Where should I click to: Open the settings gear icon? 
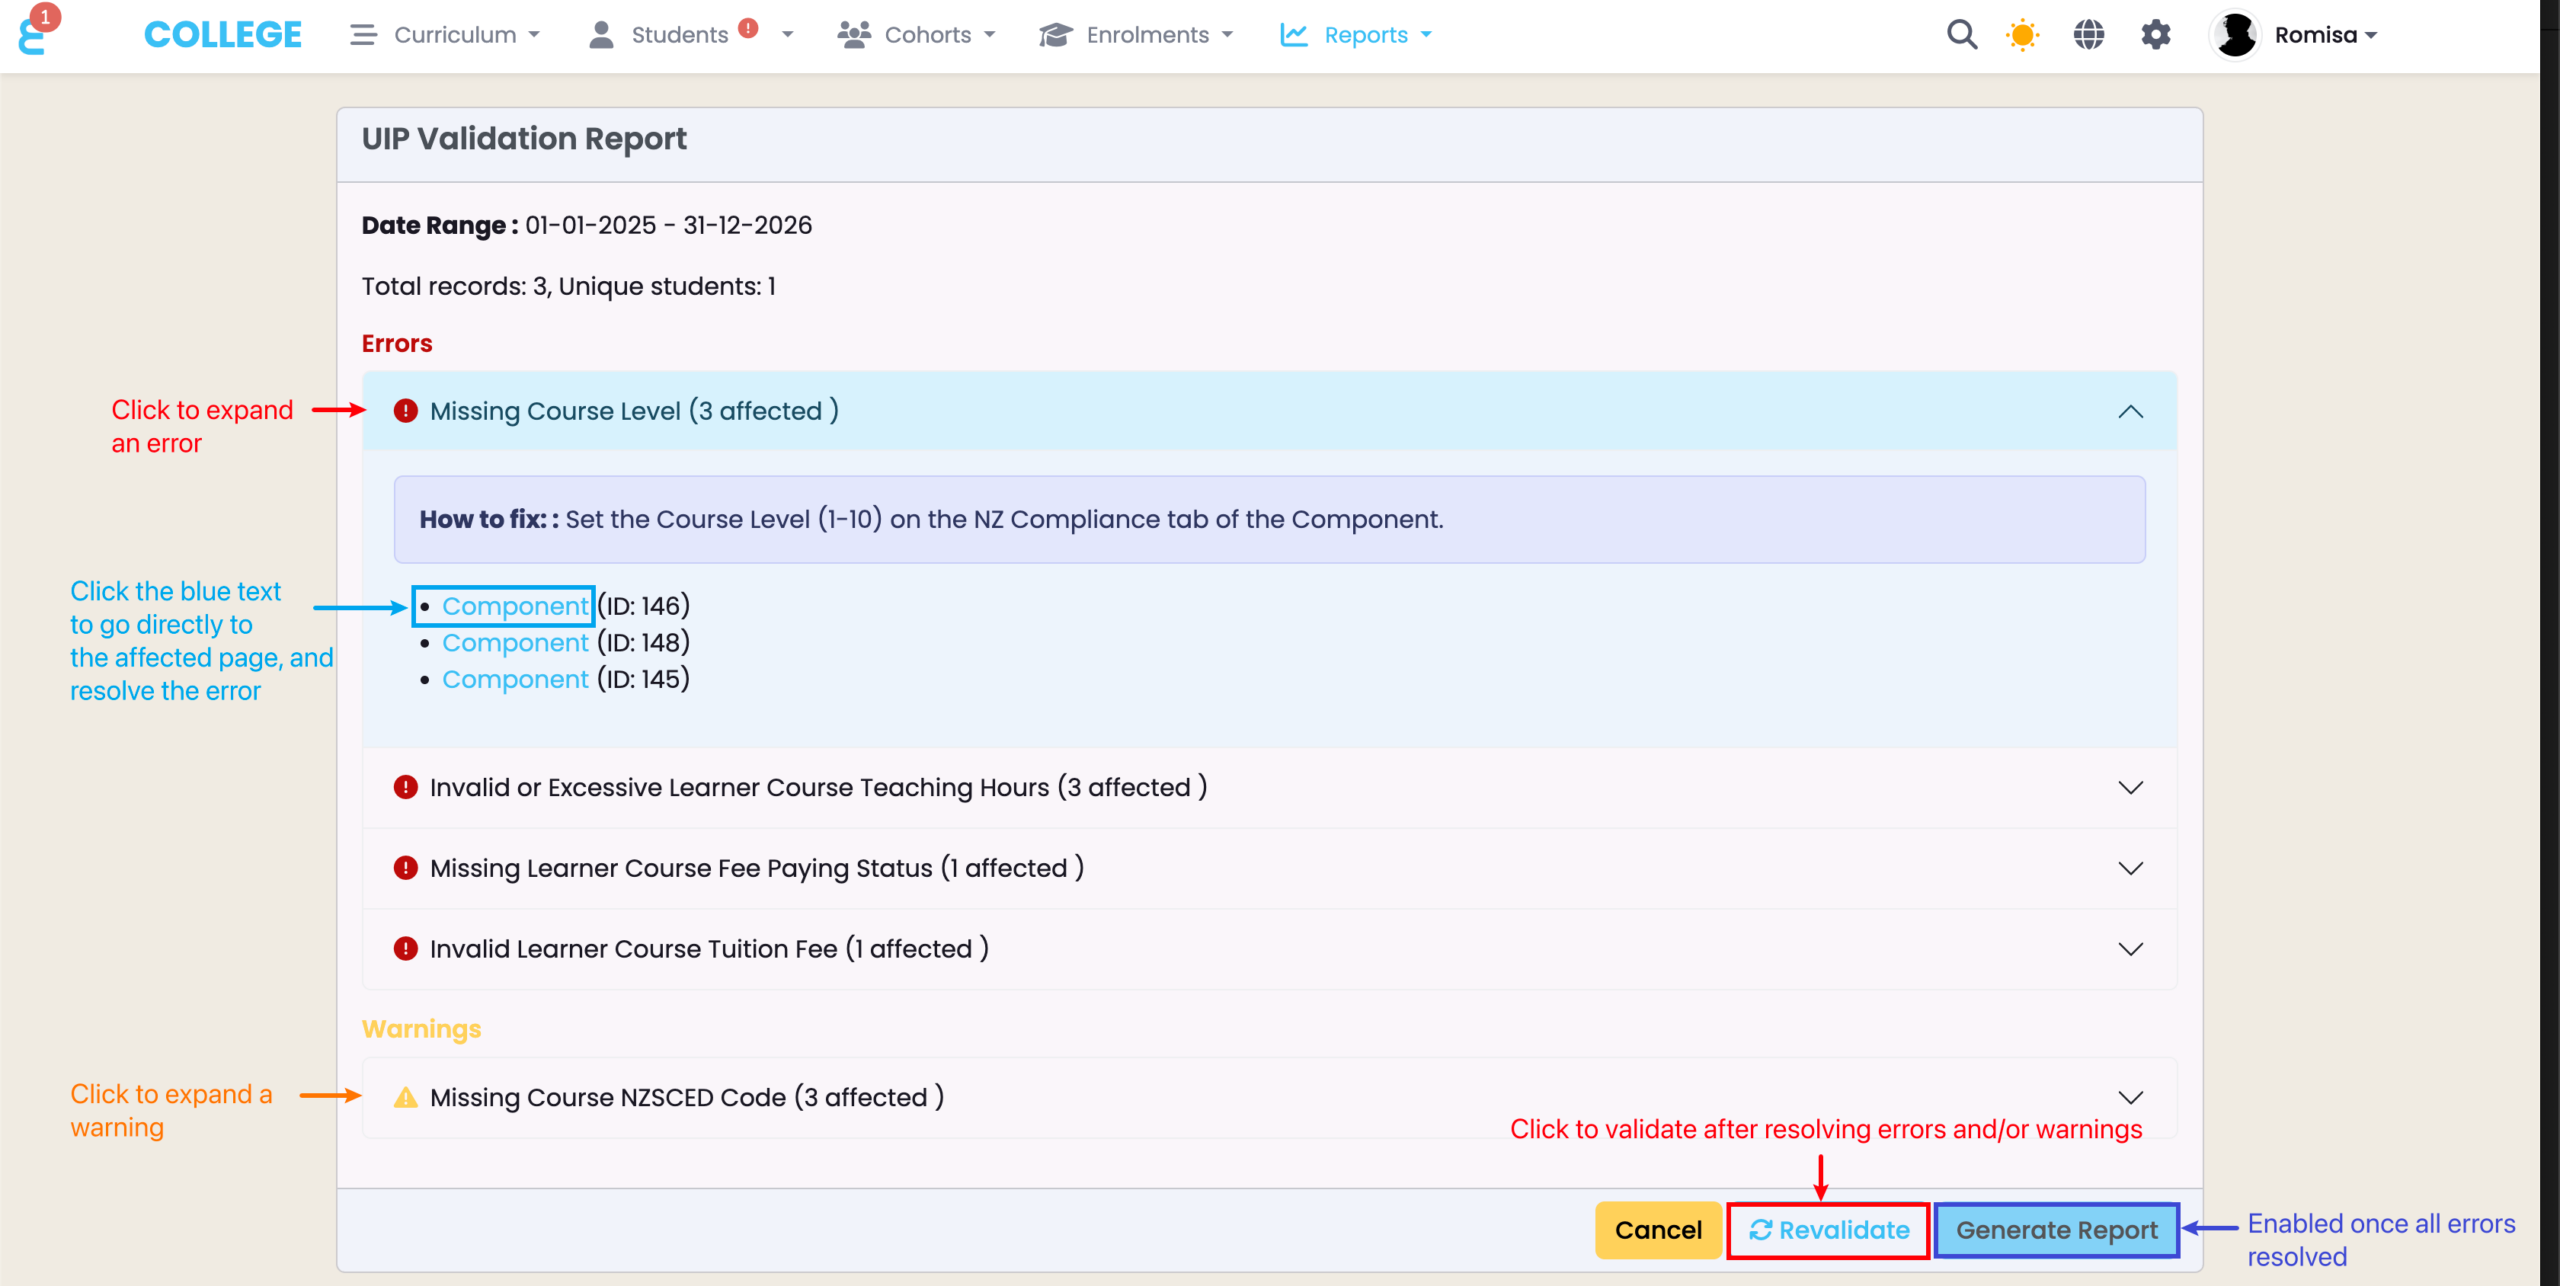click(x=2155, y=35)
